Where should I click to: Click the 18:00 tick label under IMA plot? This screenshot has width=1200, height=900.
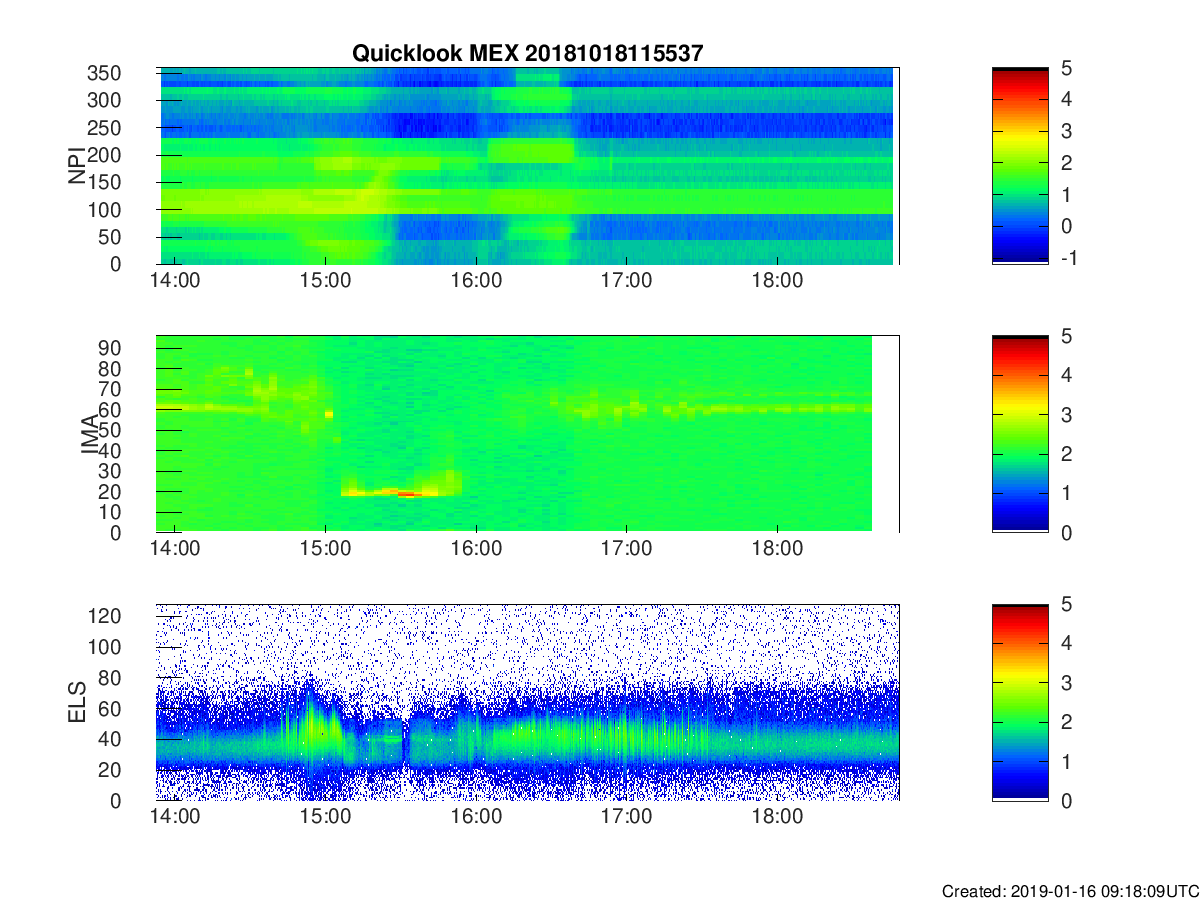coord(777,549)
